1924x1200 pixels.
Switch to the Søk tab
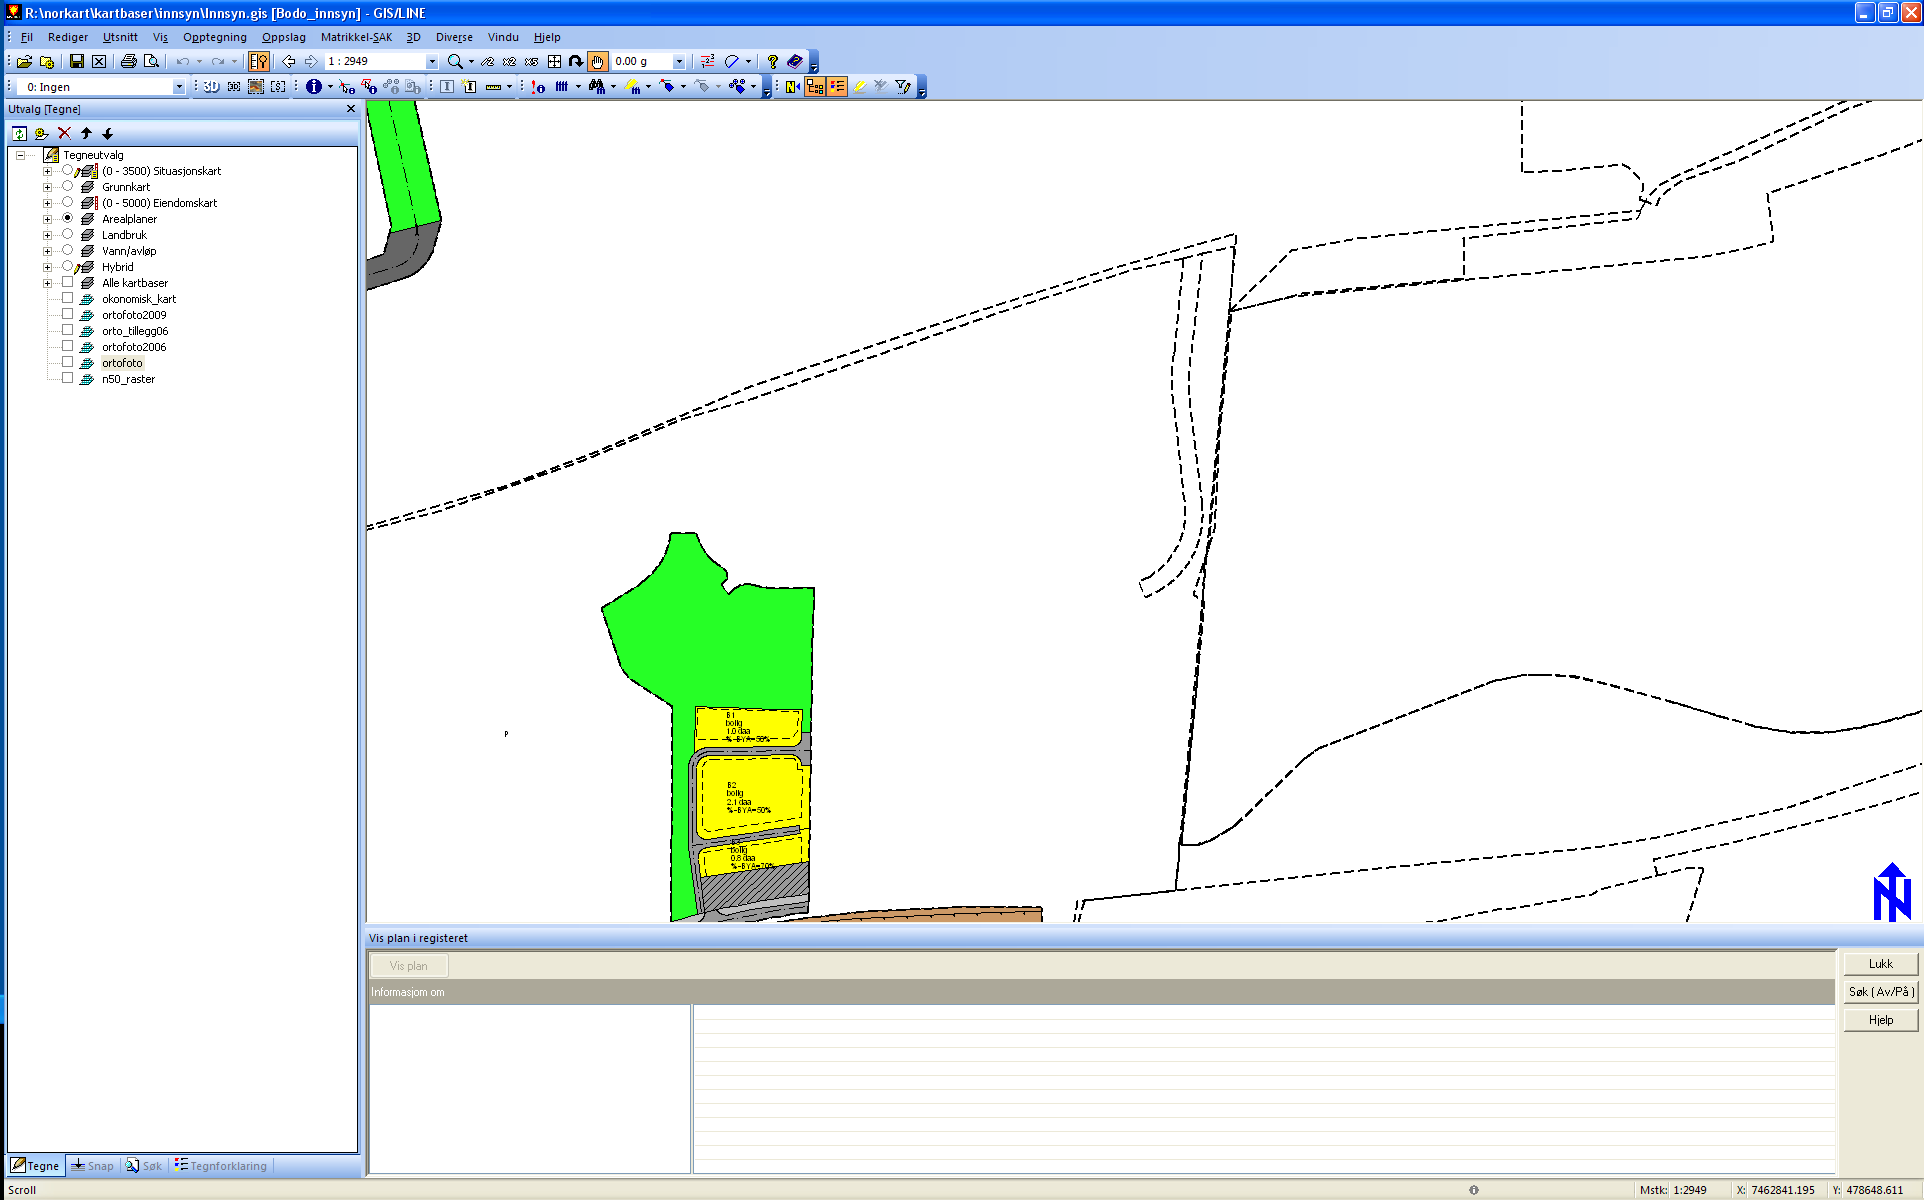click(x=144, y=1166)
